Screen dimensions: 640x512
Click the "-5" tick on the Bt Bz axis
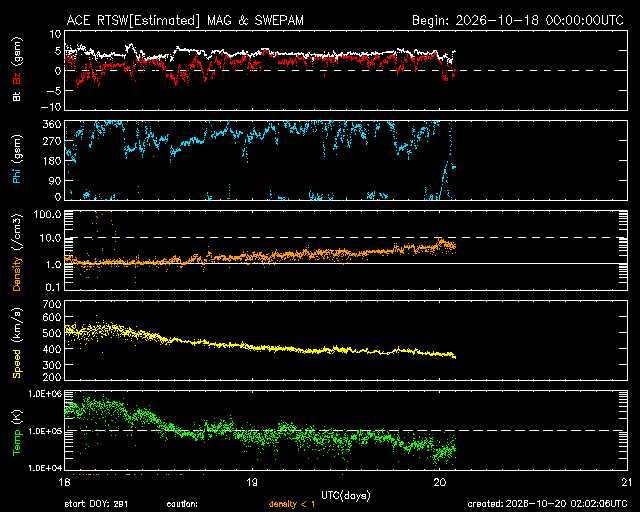pyautogui.click(x=53, y=91)
